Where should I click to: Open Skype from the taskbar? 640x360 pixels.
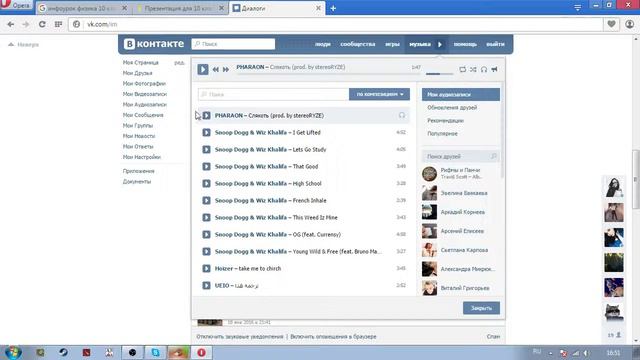click(x=156, y=353)
